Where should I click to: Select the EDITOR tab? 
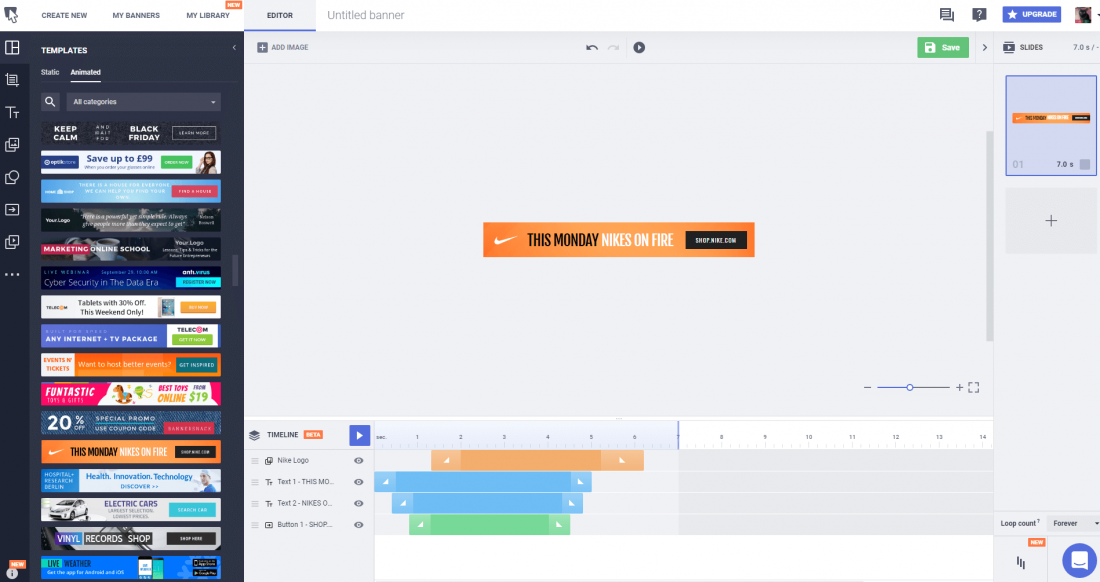click(x=280, y=15)
